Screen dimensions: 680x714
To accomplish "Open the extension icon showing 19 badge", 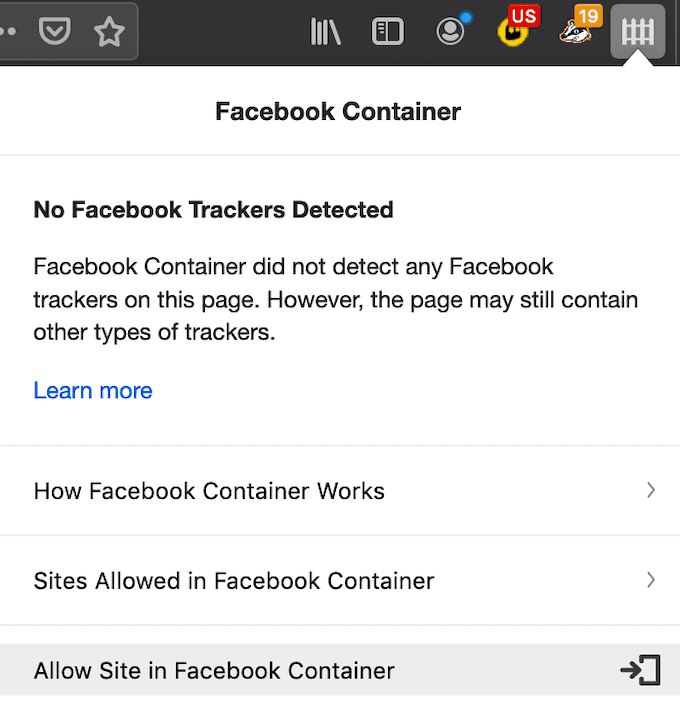I will pos(574,31).
